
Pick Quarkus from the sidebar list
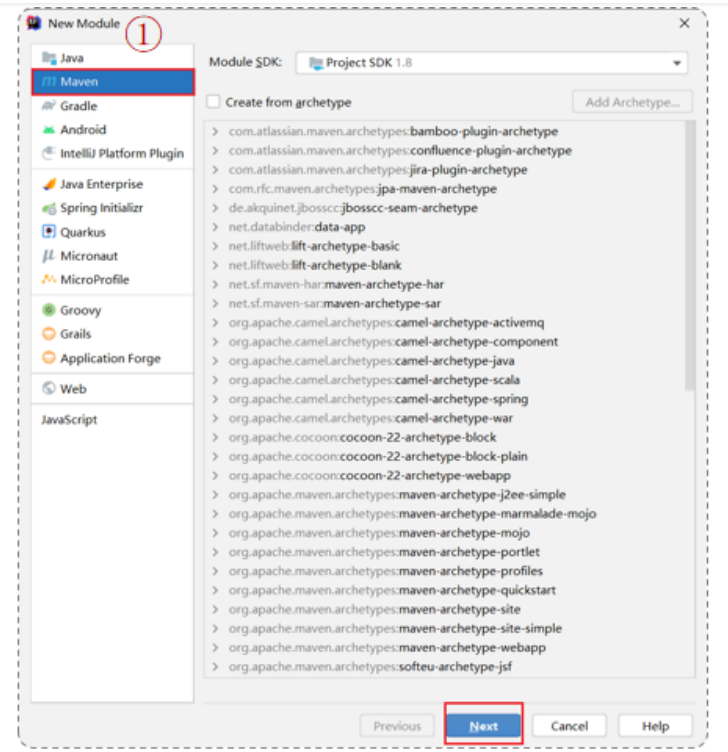113,232
